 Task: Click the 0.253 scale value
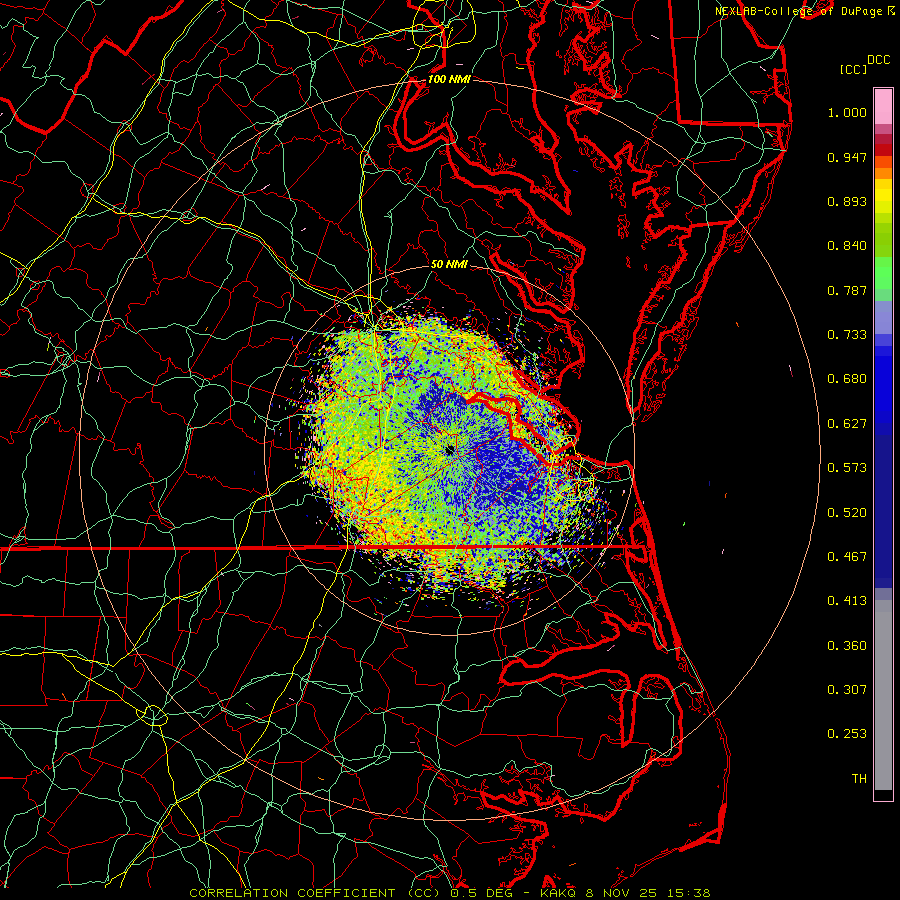(x=847, y=734)
